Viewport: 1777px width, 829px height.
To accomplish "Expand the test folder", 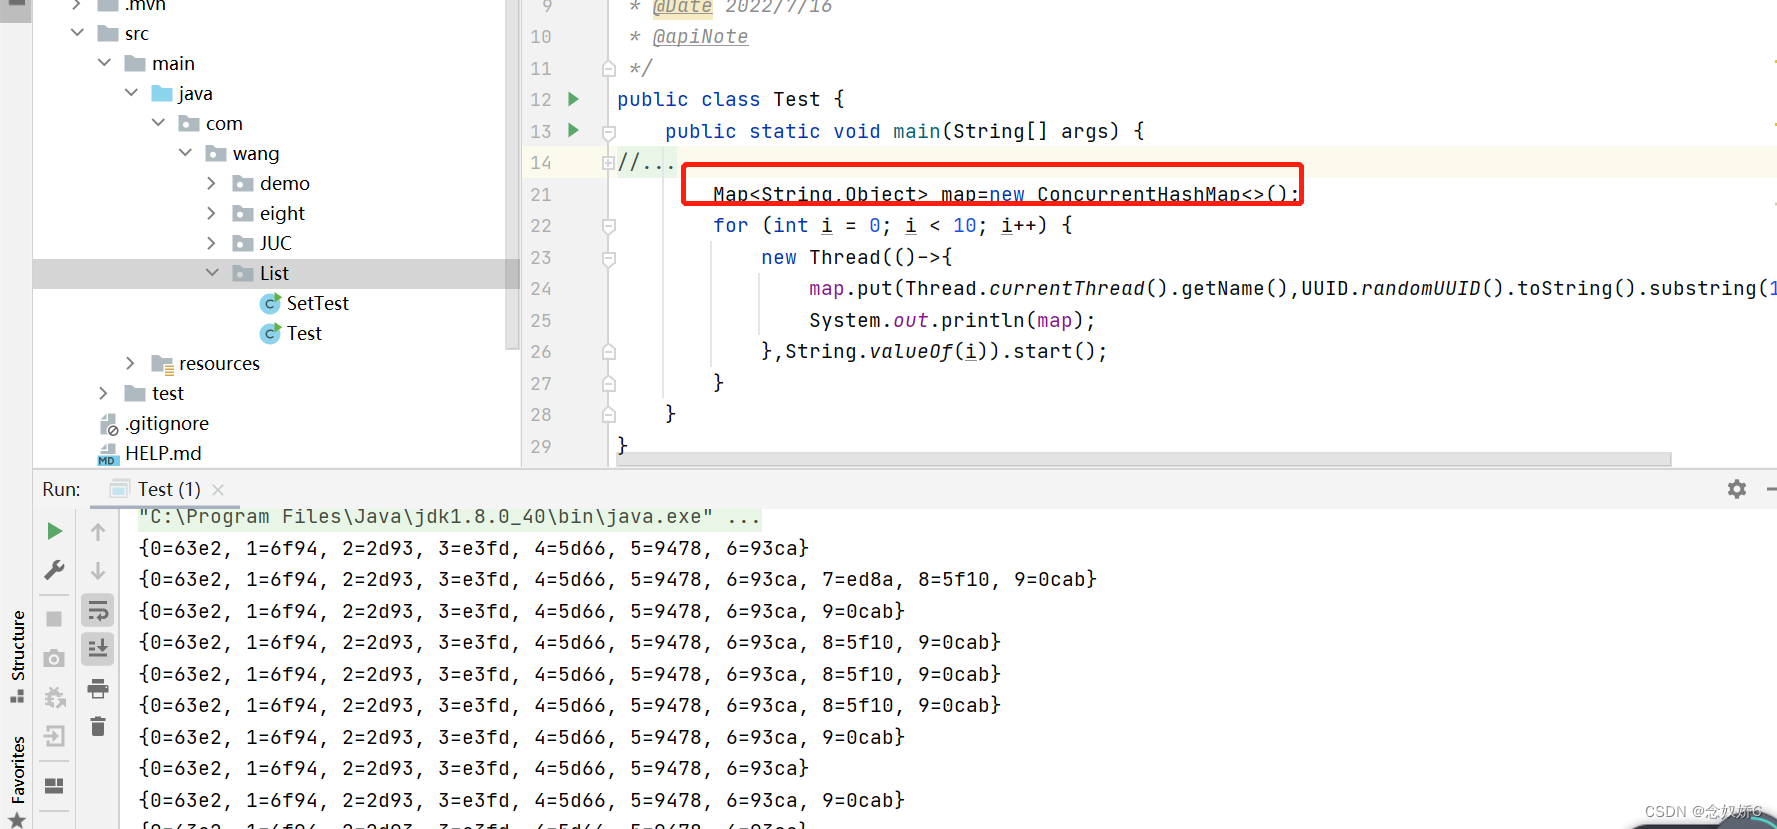I will click(103, 393).
